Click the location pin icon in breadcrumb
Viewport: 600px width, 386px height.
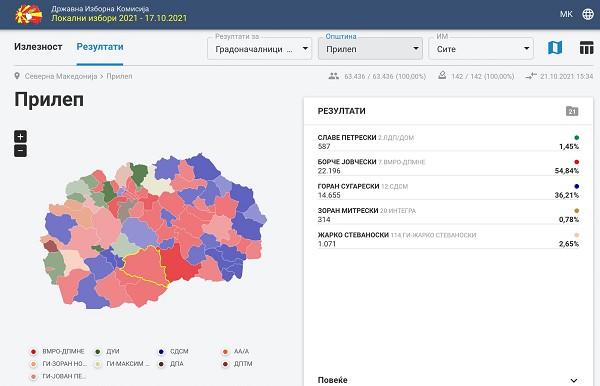pyautogui.click(x=17, y=76)
